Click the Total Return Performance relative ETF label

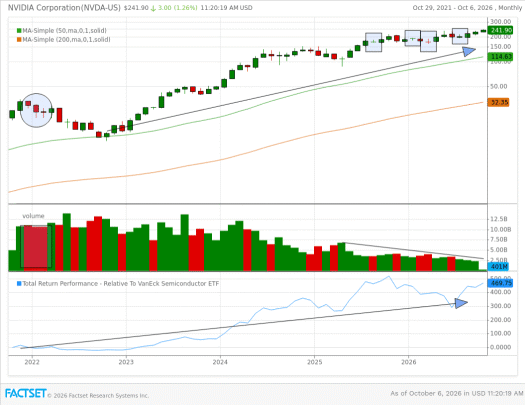coord(121,284)
